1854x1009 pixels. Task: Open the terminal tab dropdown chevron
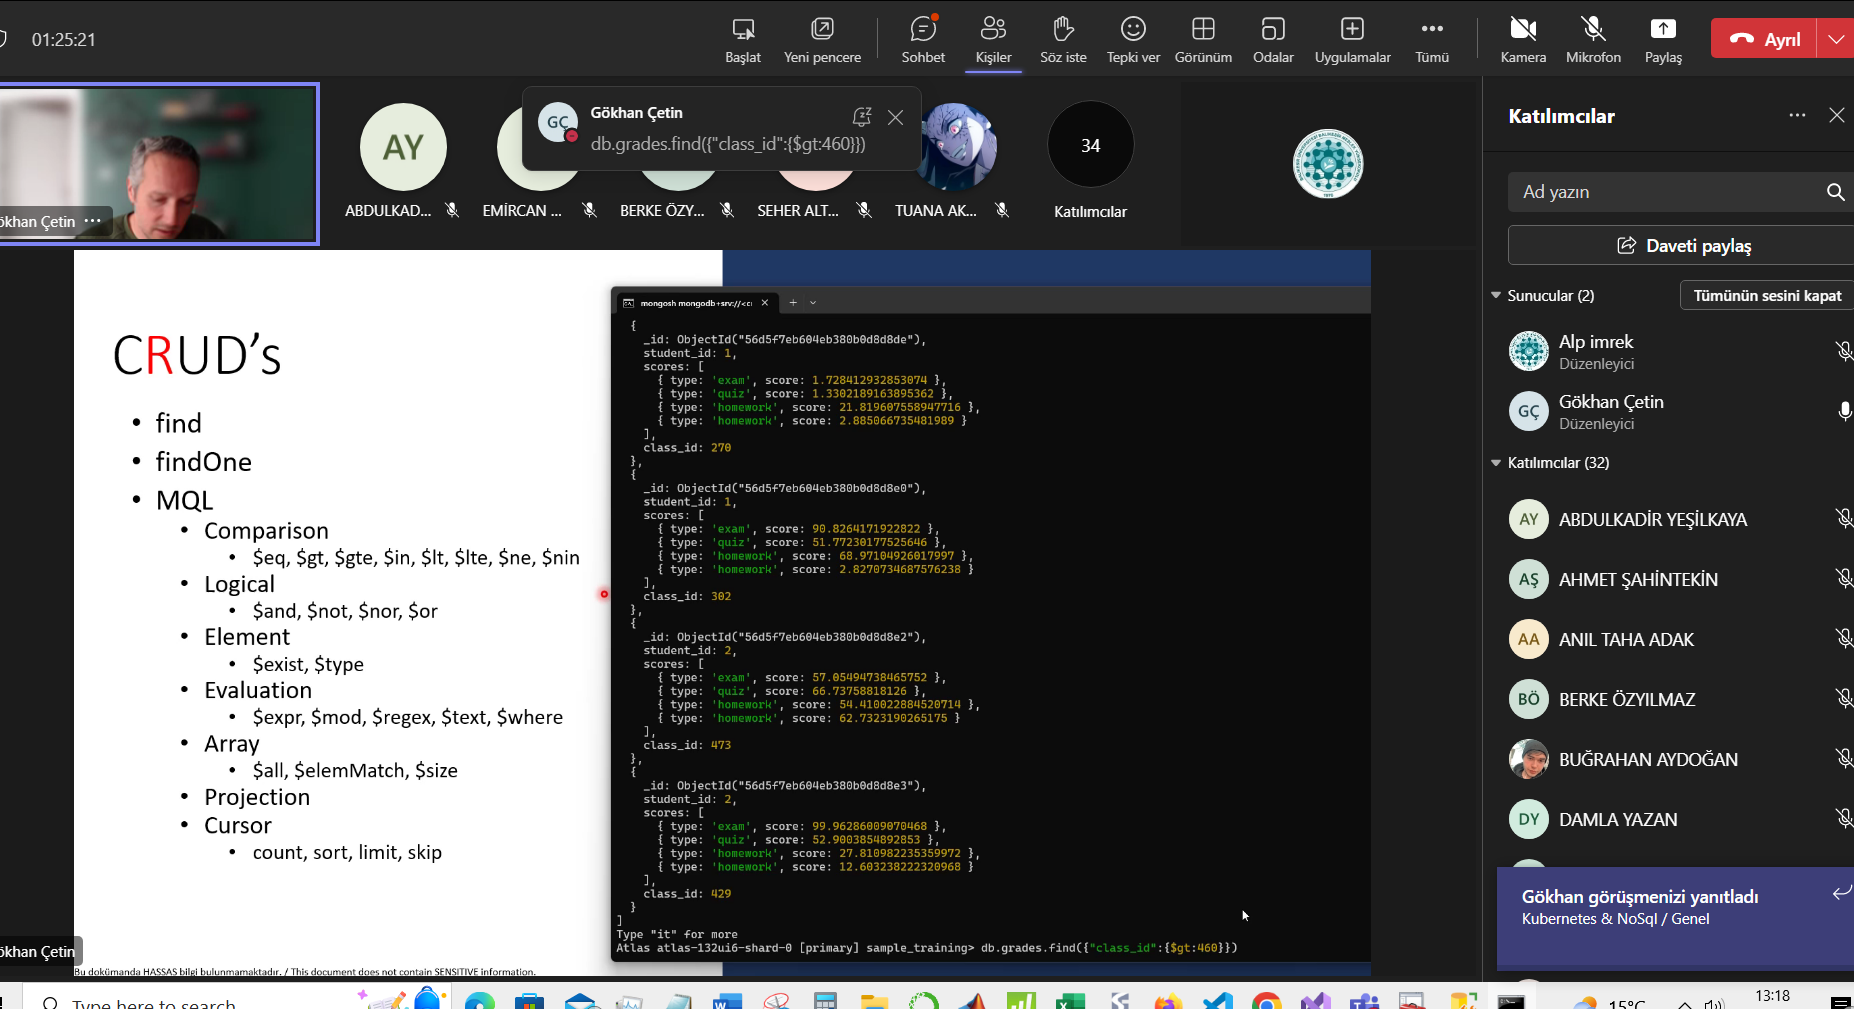pyautogui.click(x=813, y=303)
